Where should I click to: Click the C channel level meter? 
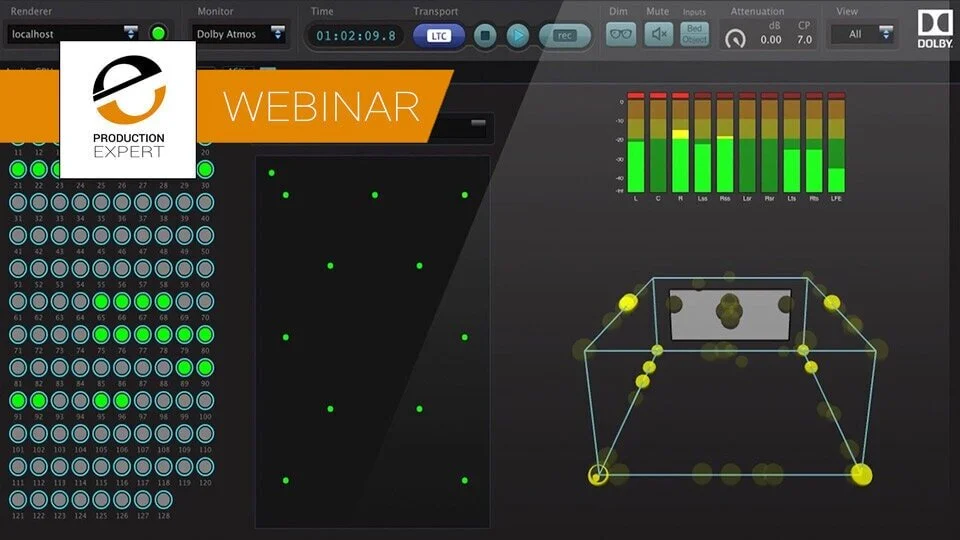[658, 143]
